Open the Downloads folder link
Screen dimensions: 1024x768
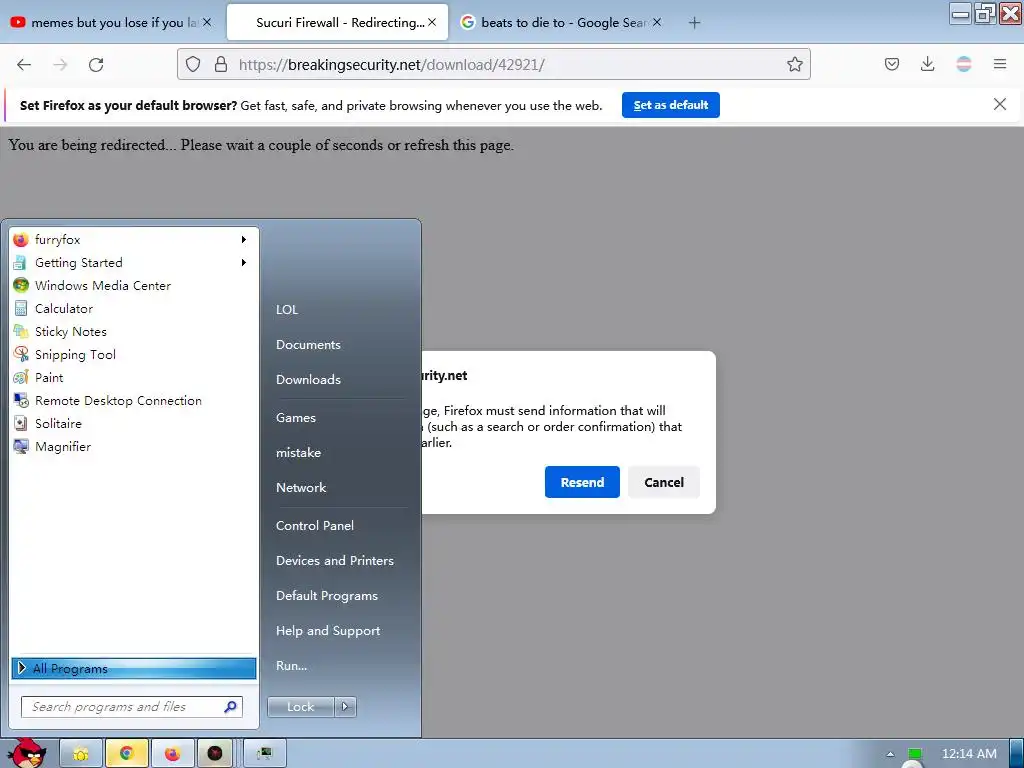coord(308,379)
